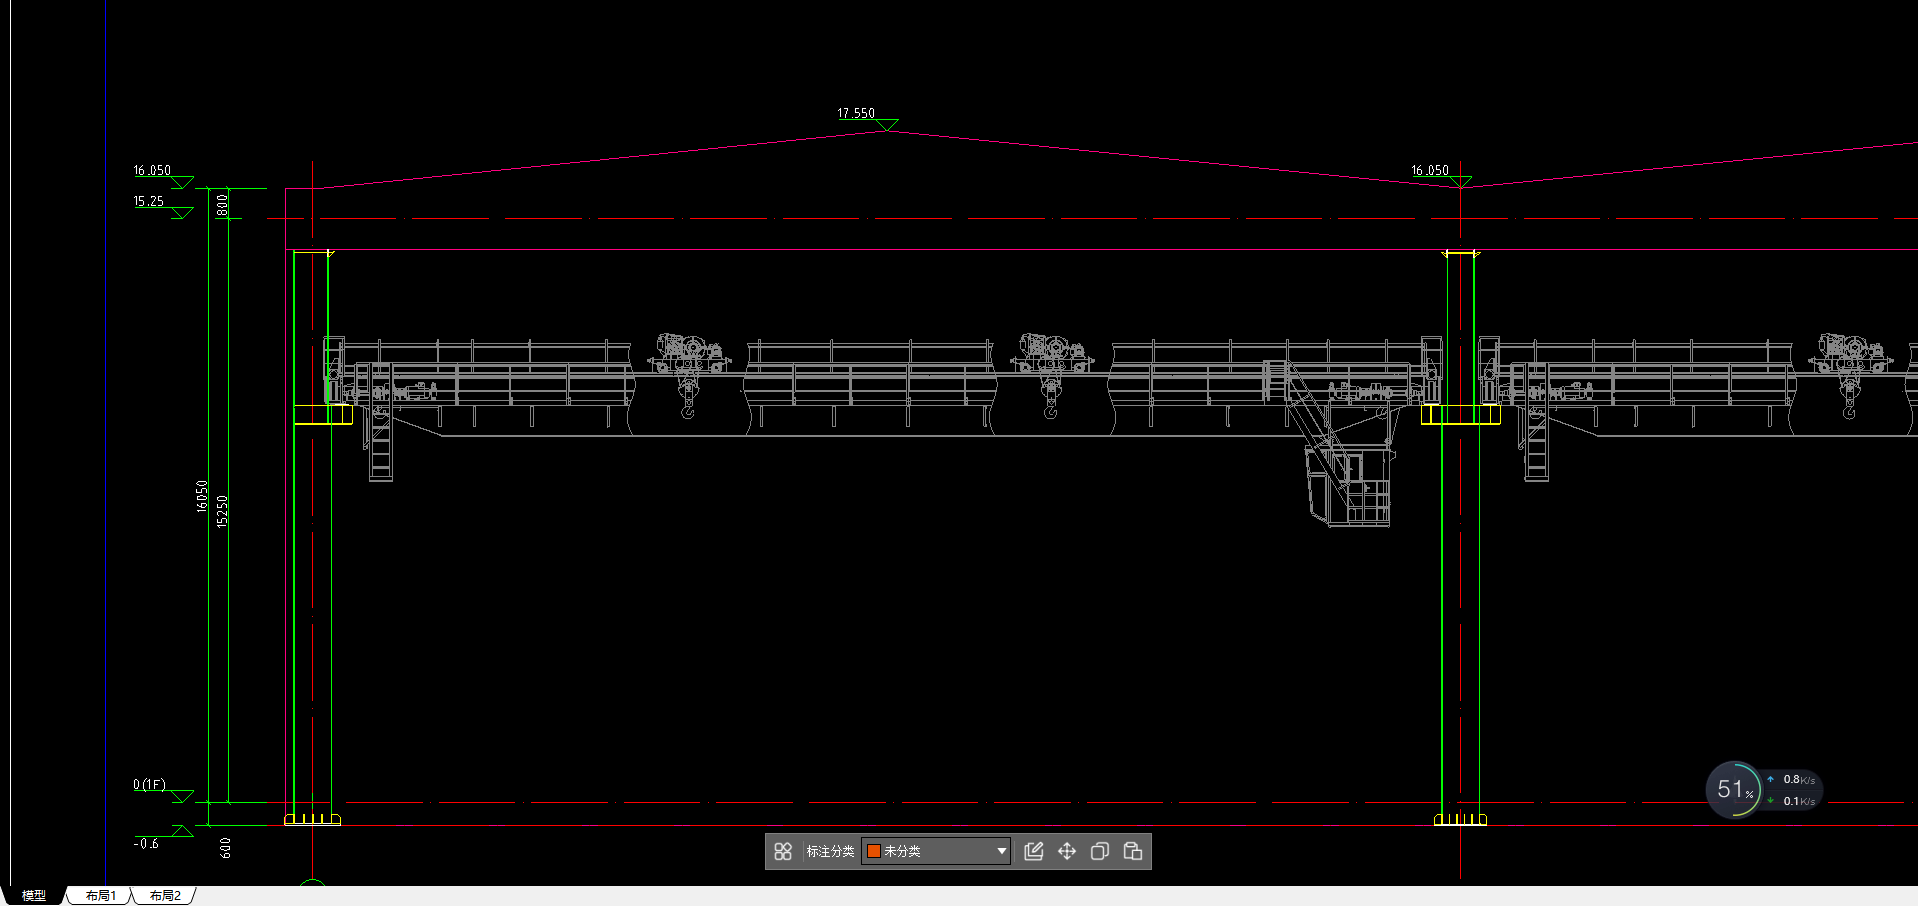Click the edit annotation pencil icon
This screenshot has width=1918, height=906.
click(x=1034, y=851)
